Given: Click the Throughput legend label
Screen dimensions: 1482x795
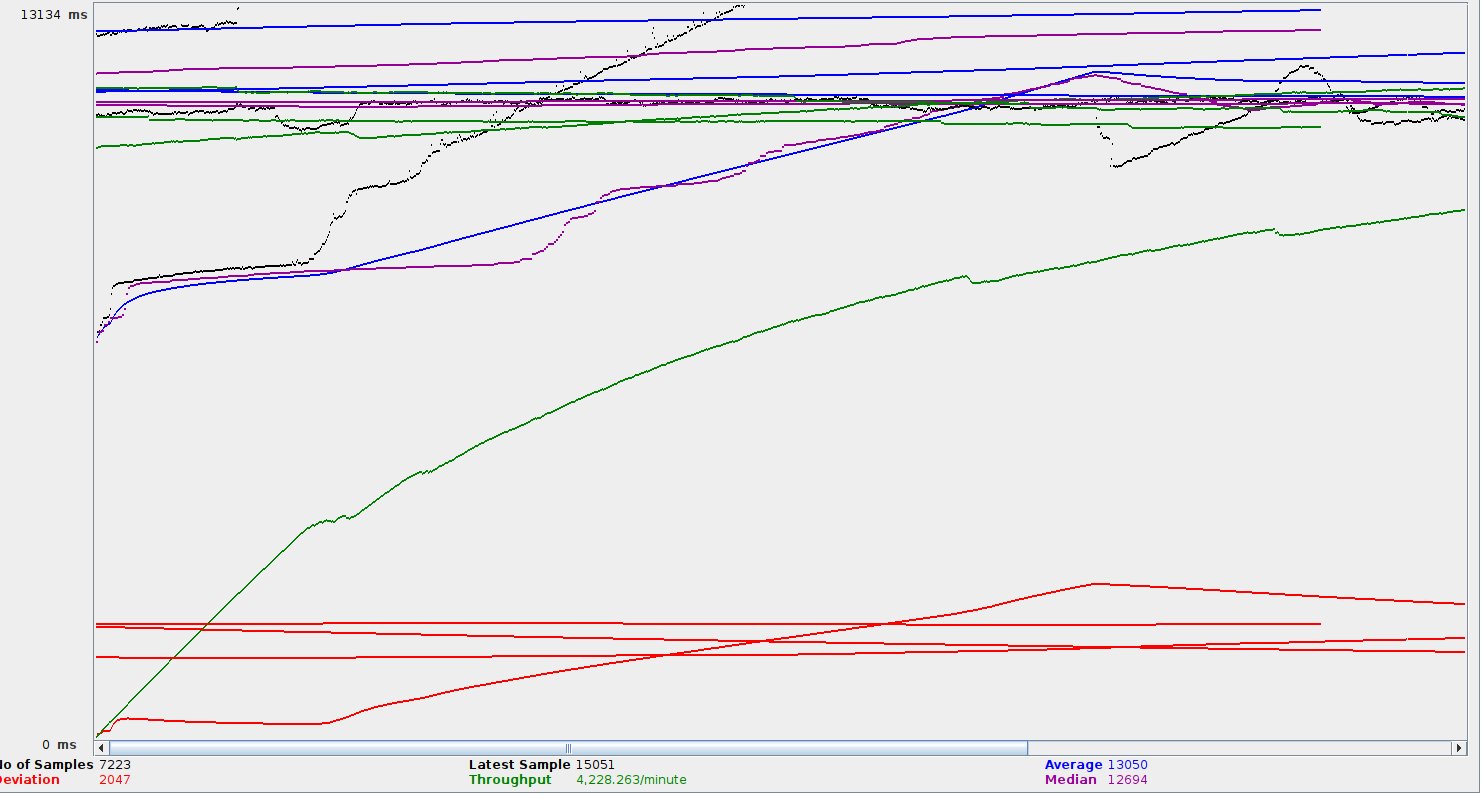Looking at the screenshot, I should coord(510,780).
